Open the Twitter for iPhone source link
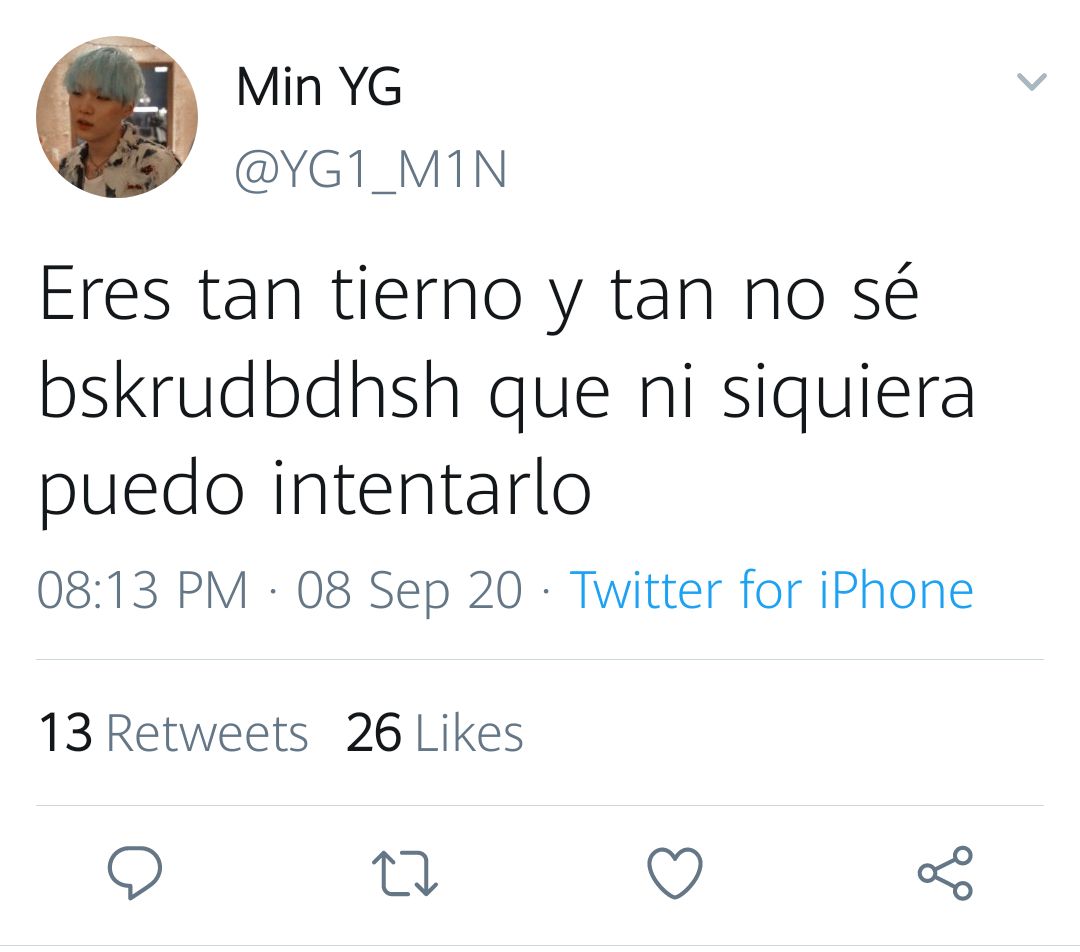Viewport: 1080px width, 952px height. click(x=771, y=591)
